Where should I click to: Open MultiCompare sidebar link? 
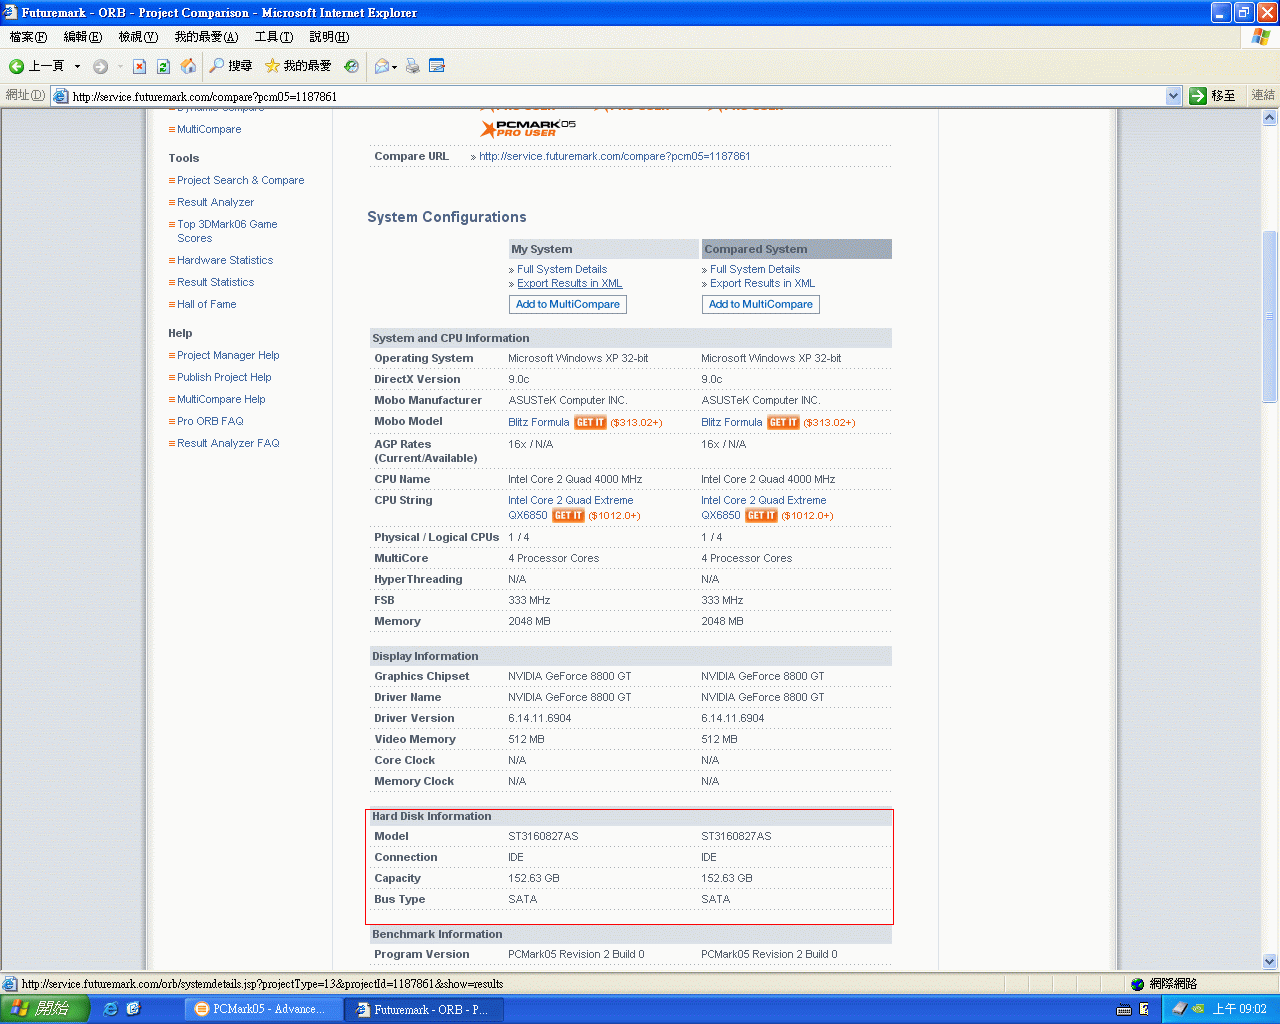209,129
